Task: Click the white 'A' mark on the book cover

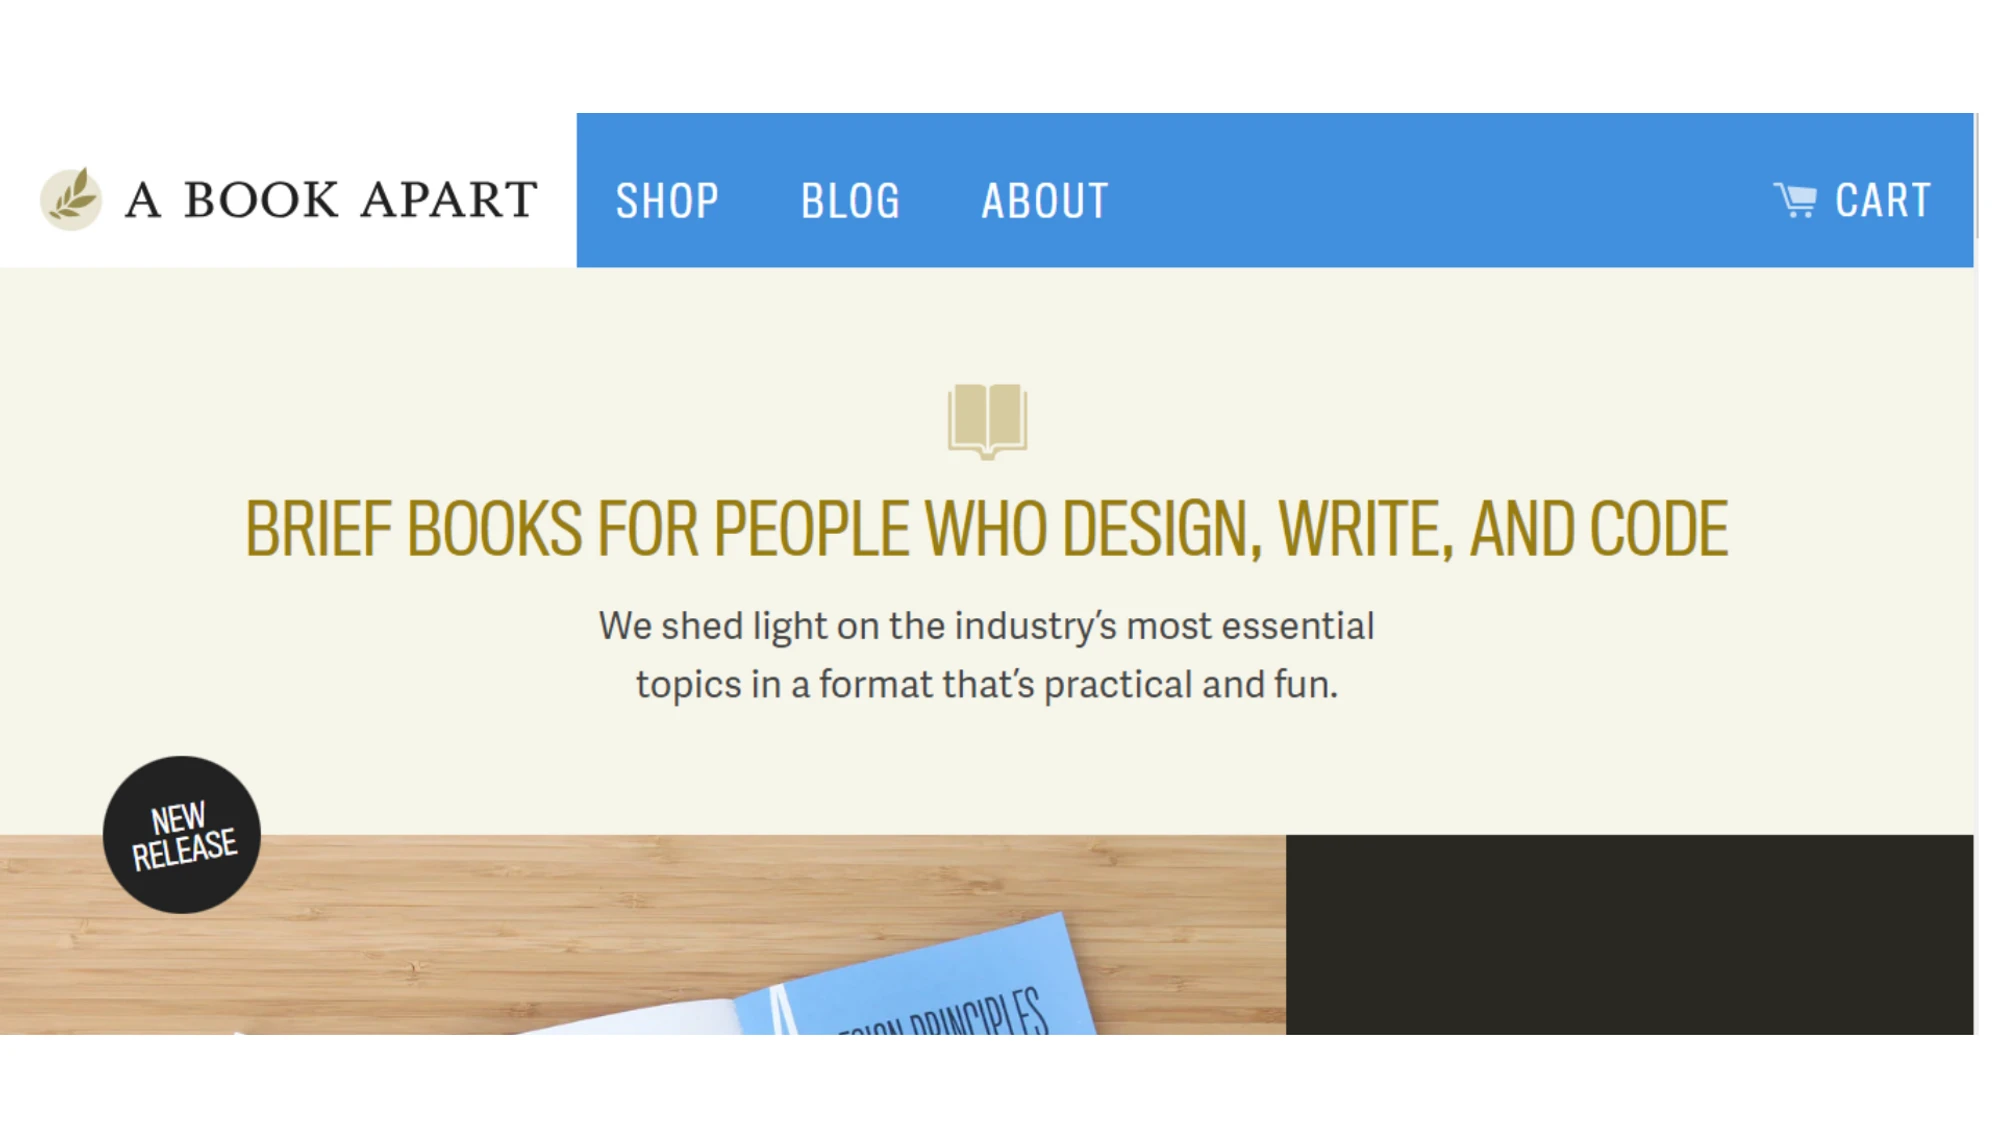Action: click(784, 1010)
